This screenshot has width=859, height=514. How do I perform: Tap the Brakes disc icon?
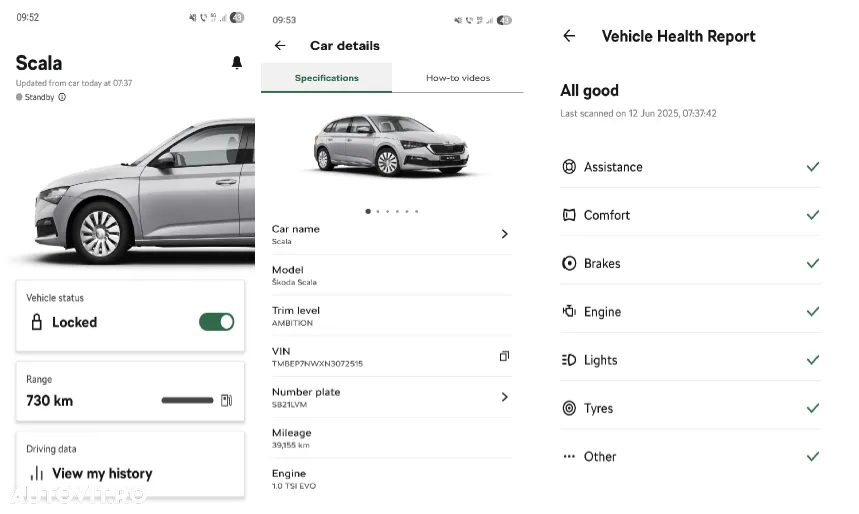569,263
